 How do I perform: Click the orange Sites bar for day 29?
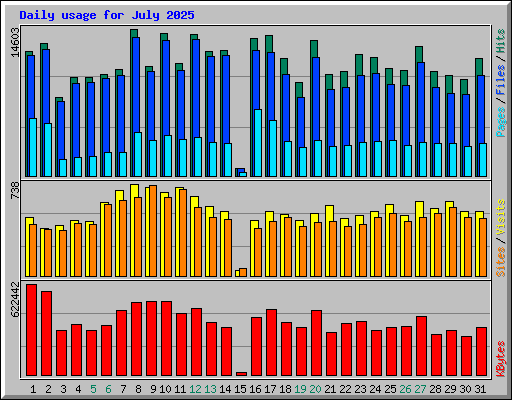pyautogui.click(x=453, y=242)
